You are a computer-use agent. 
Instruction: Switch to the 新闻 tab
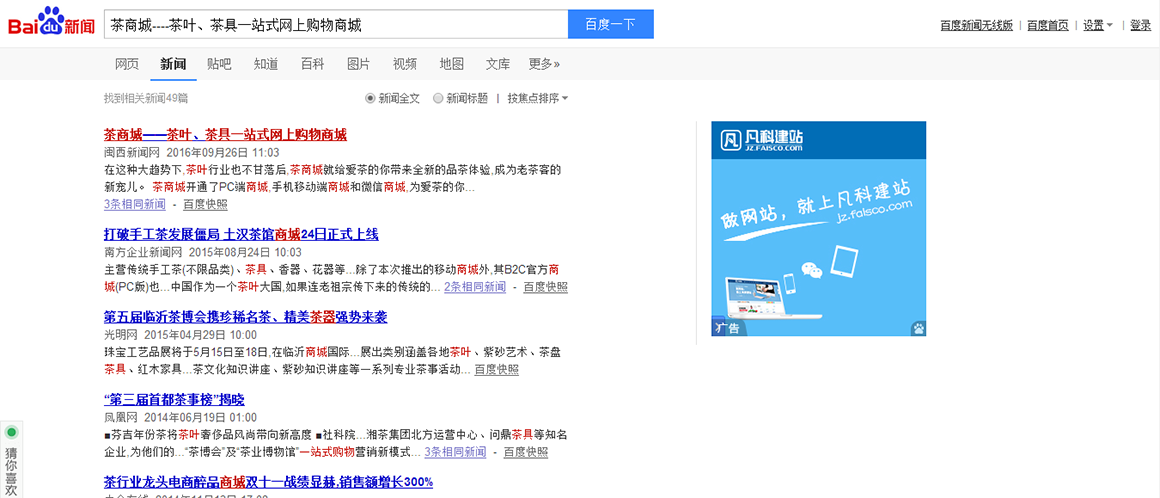click(172, 64)
